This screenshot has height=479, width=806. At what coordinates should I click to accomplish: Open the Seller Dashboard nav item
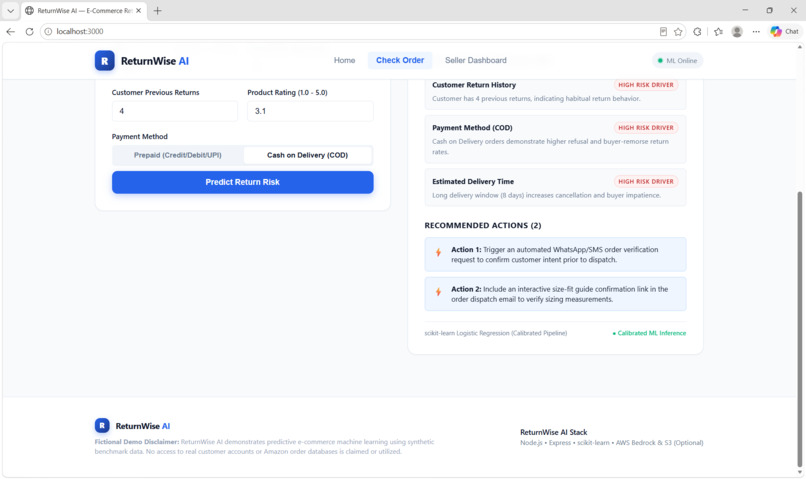click(475, 60)
